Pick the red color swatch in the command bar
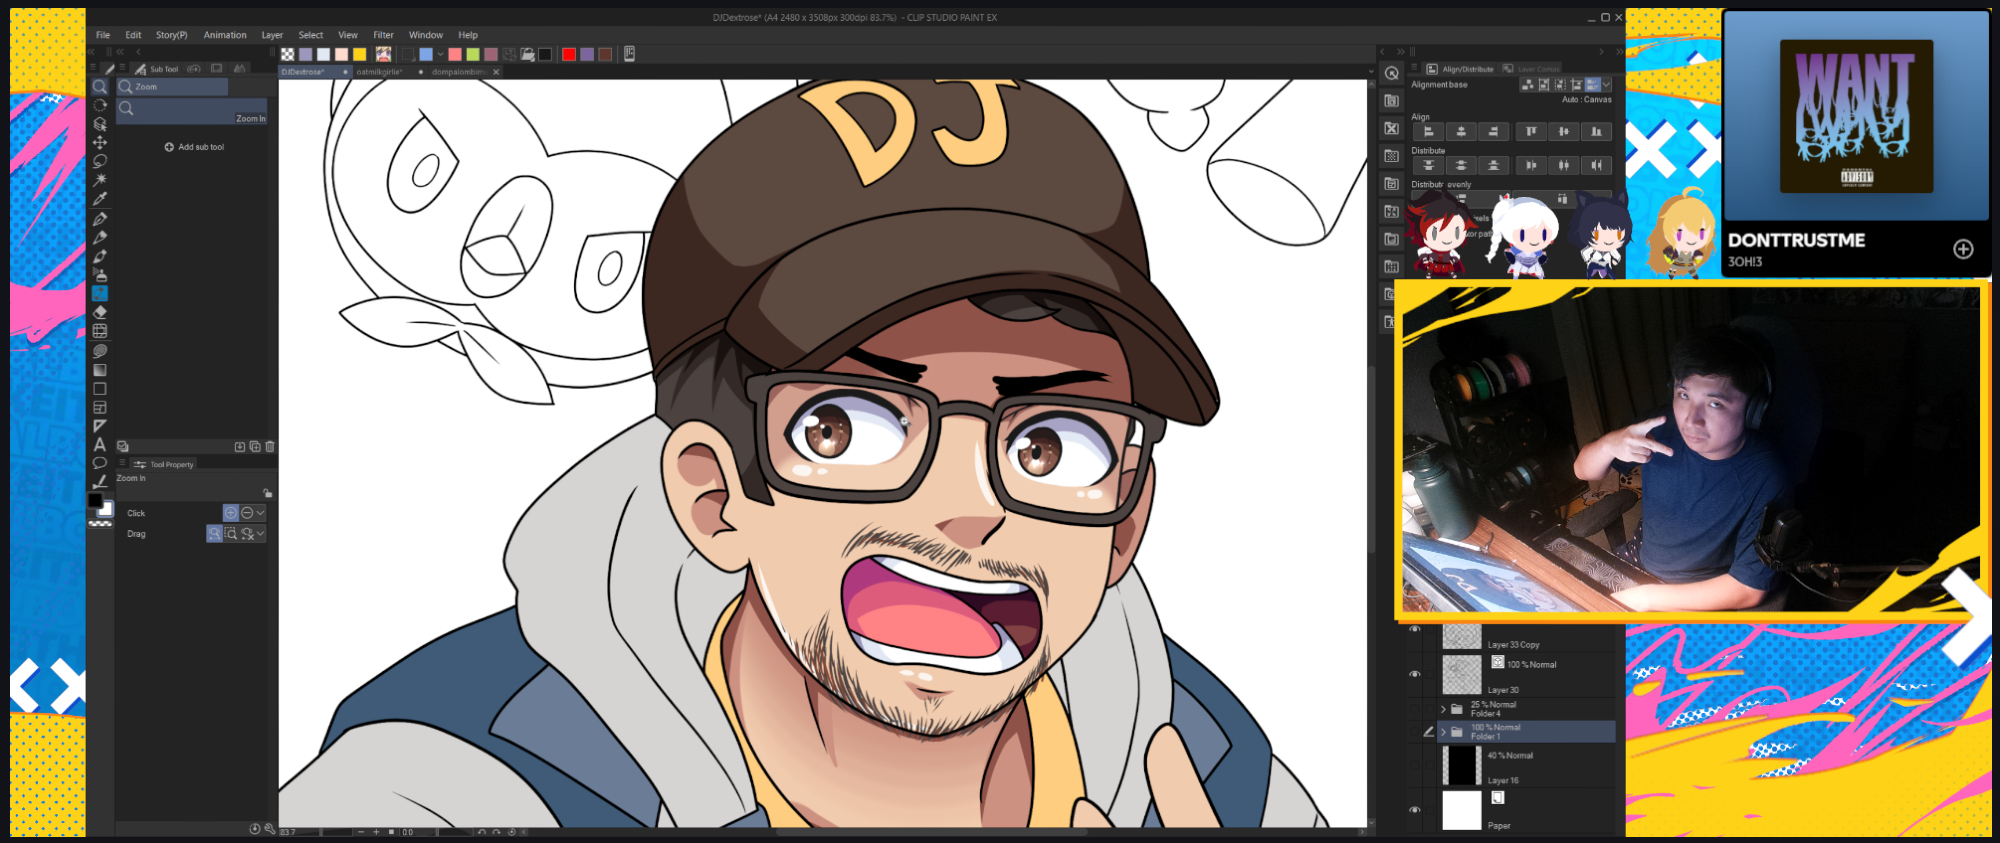The height and width of the screenshot is (843, 2000). (569, 54)
